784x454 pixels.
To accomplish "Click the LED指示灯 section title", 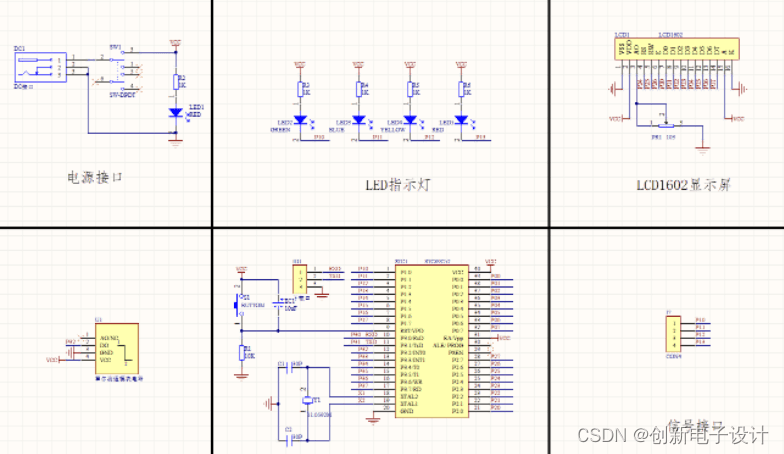I will pos(398,185).
